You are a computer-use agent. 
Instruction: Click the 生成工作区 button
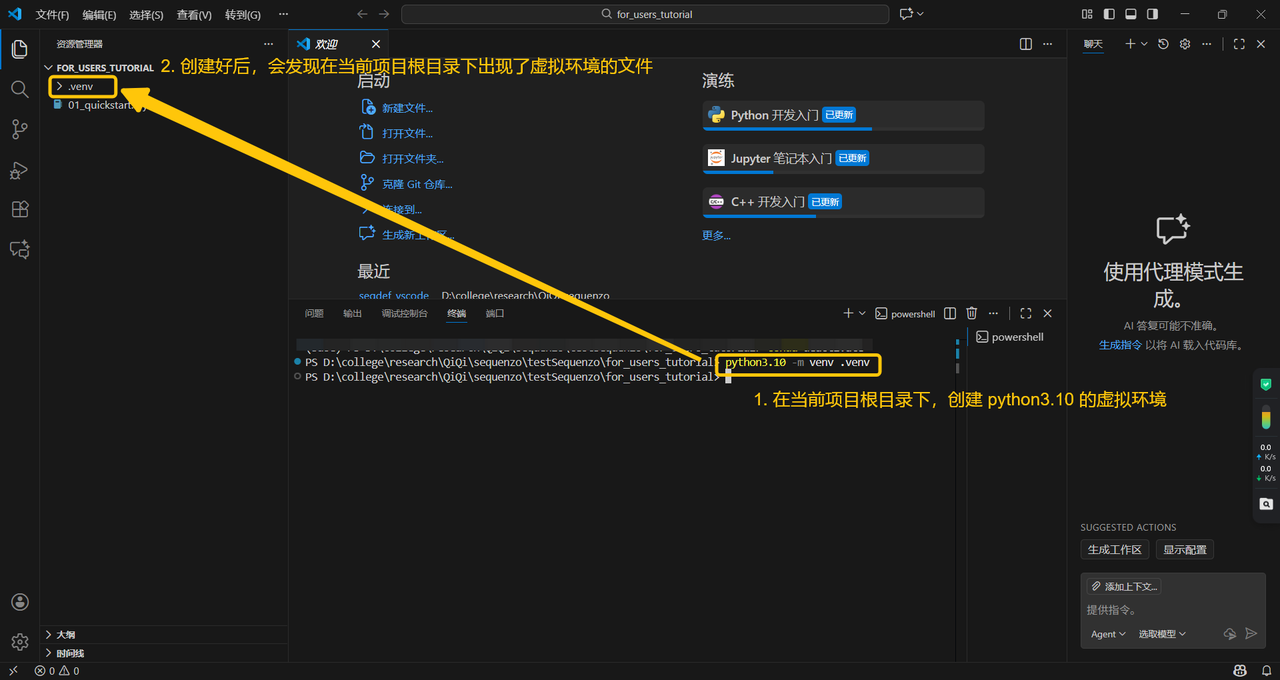[1114, 550]
